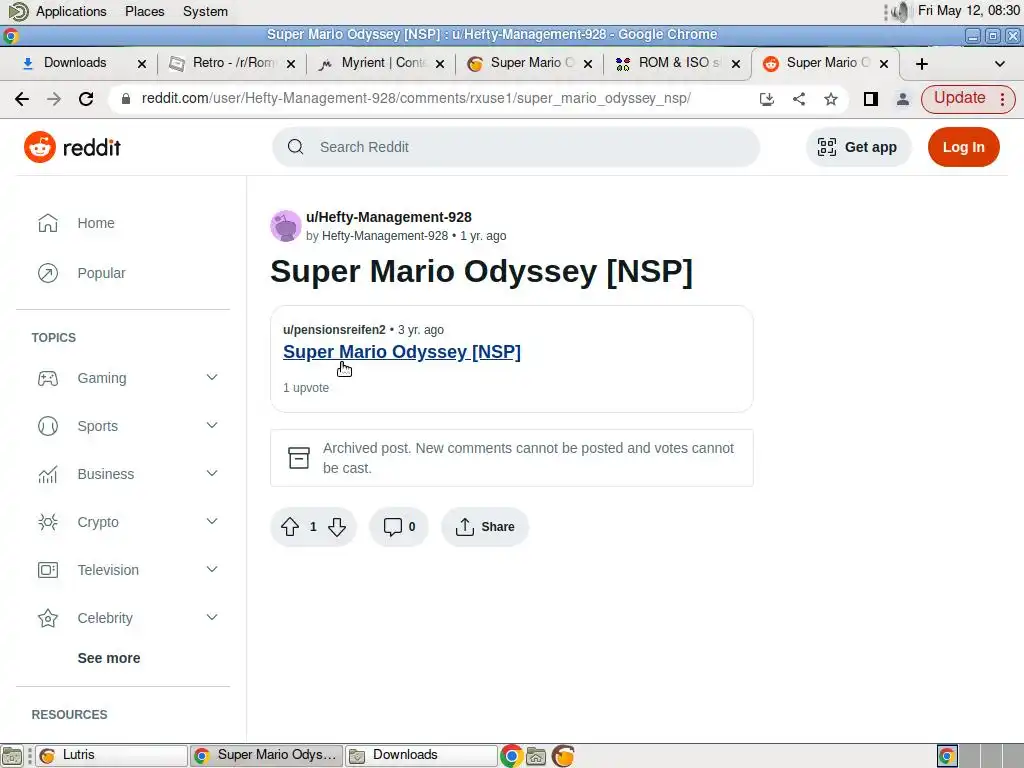The width and height of the screenshot is (1024, 768).
Task: Click the address bar URL
Action: [416, 99]
